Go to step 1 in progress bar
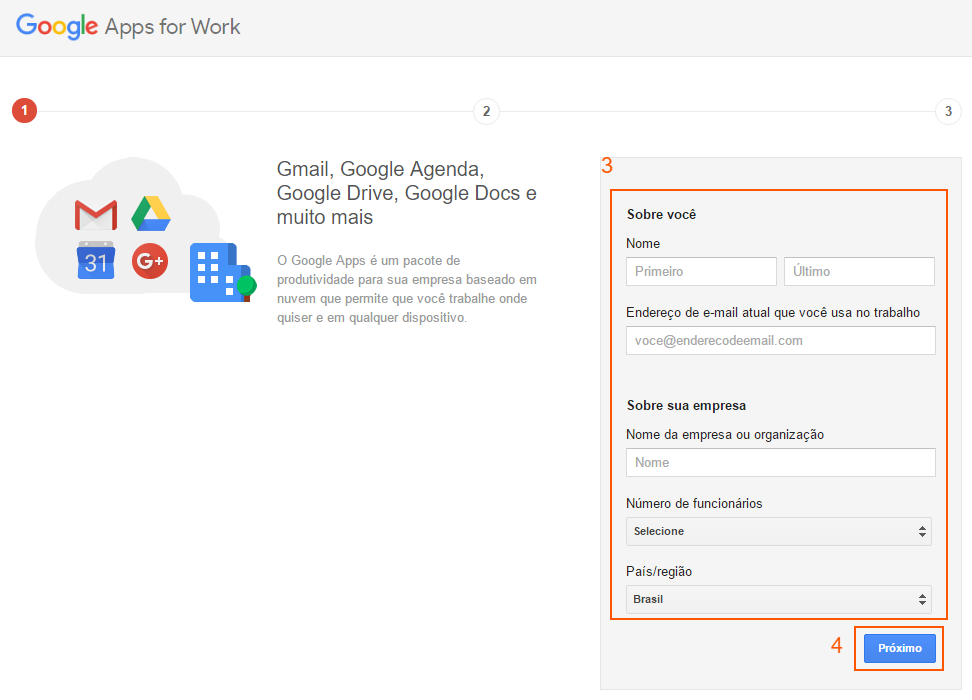Viewport: 972px width, 700px height. tap(24, 111)
